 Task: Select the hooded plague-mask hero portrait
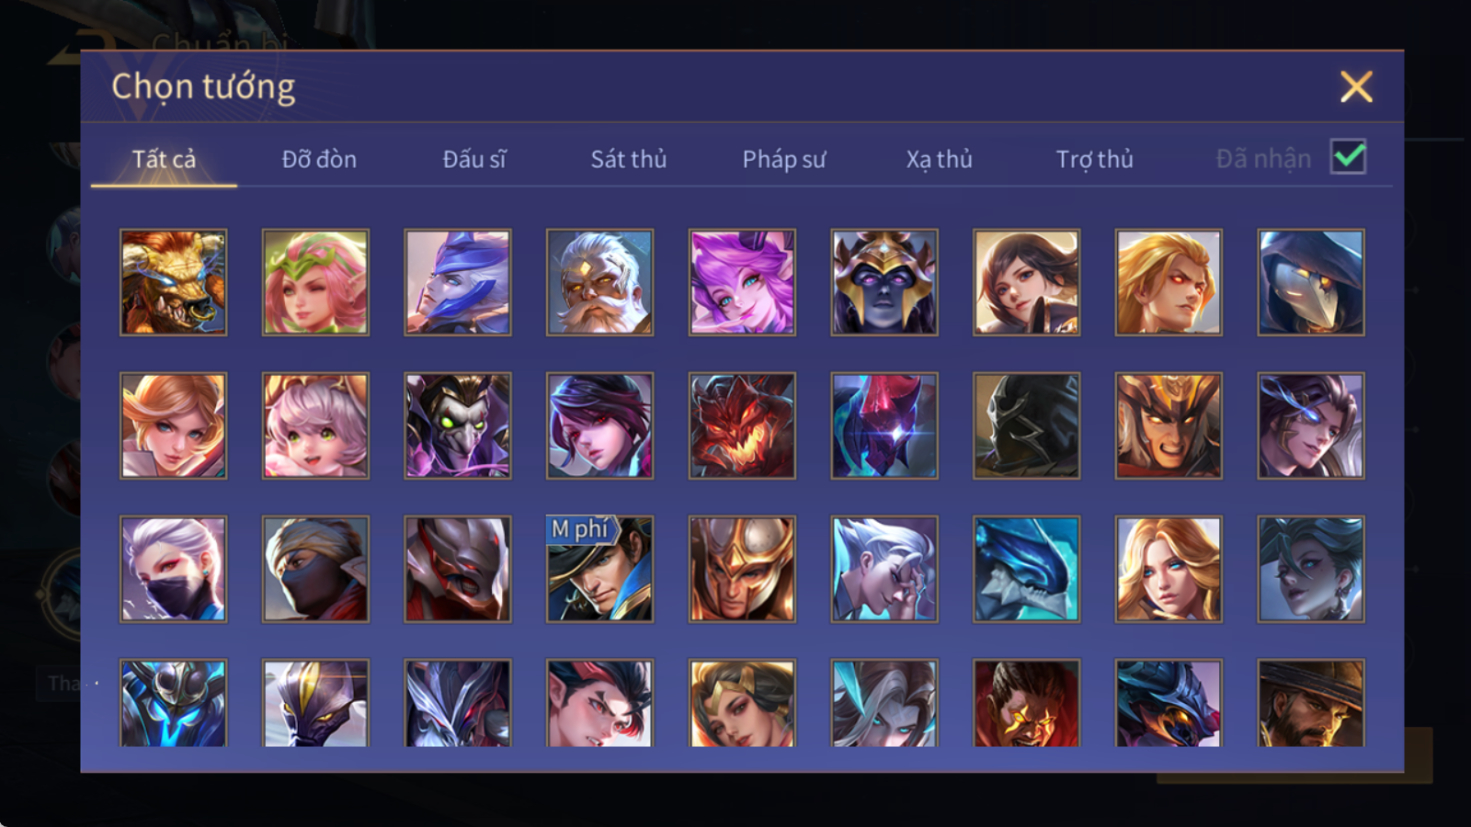pyautogui.click(x=1311, y=282)
